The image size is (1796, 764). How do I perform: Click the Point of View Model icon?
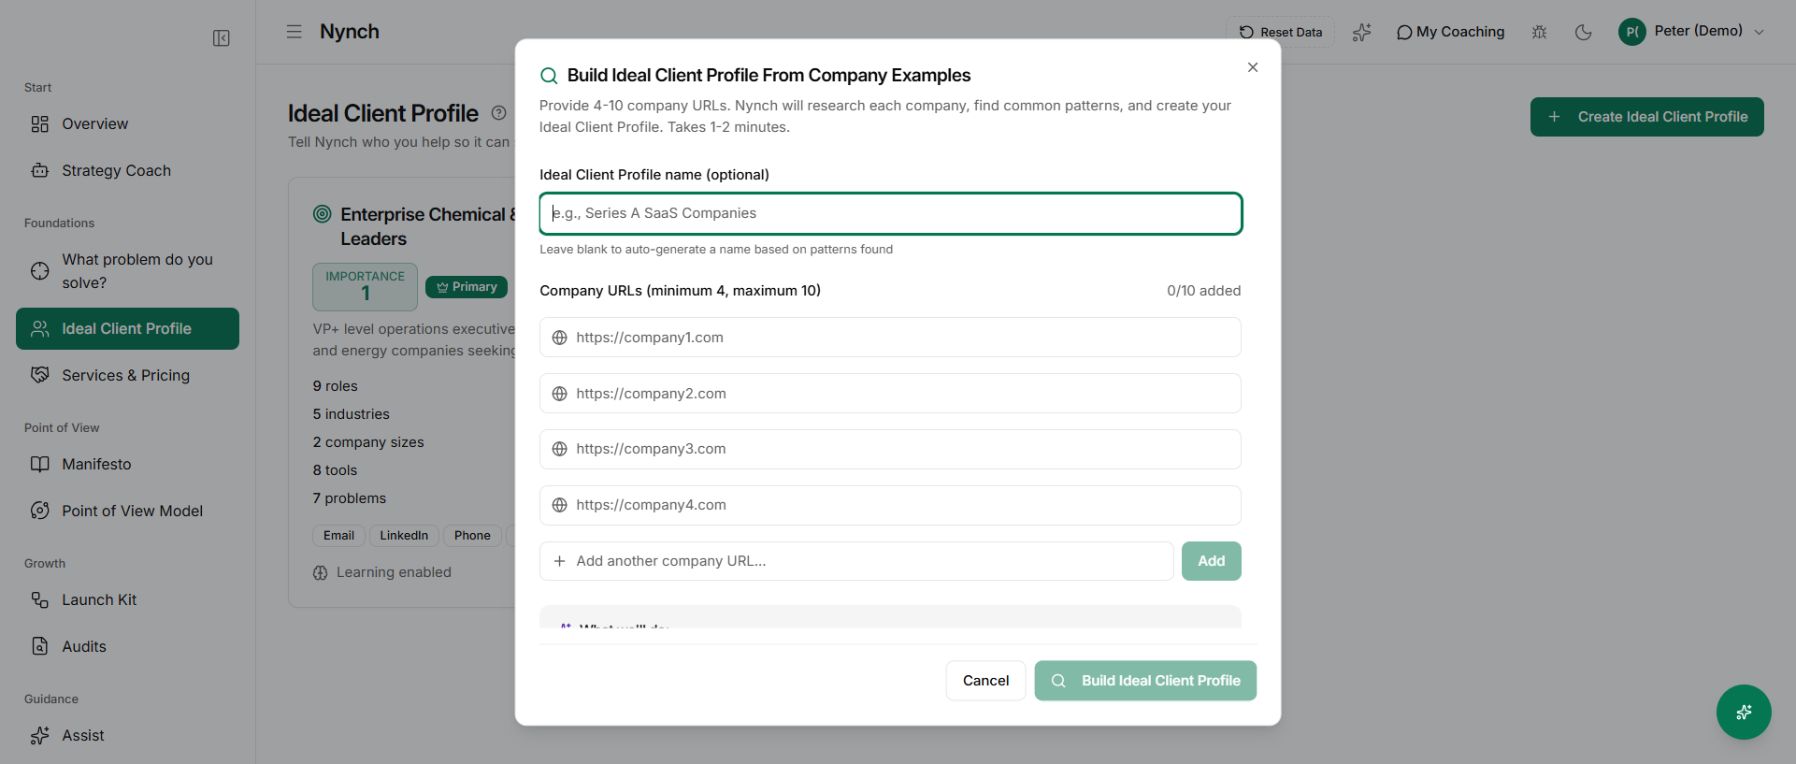point(40,511)
